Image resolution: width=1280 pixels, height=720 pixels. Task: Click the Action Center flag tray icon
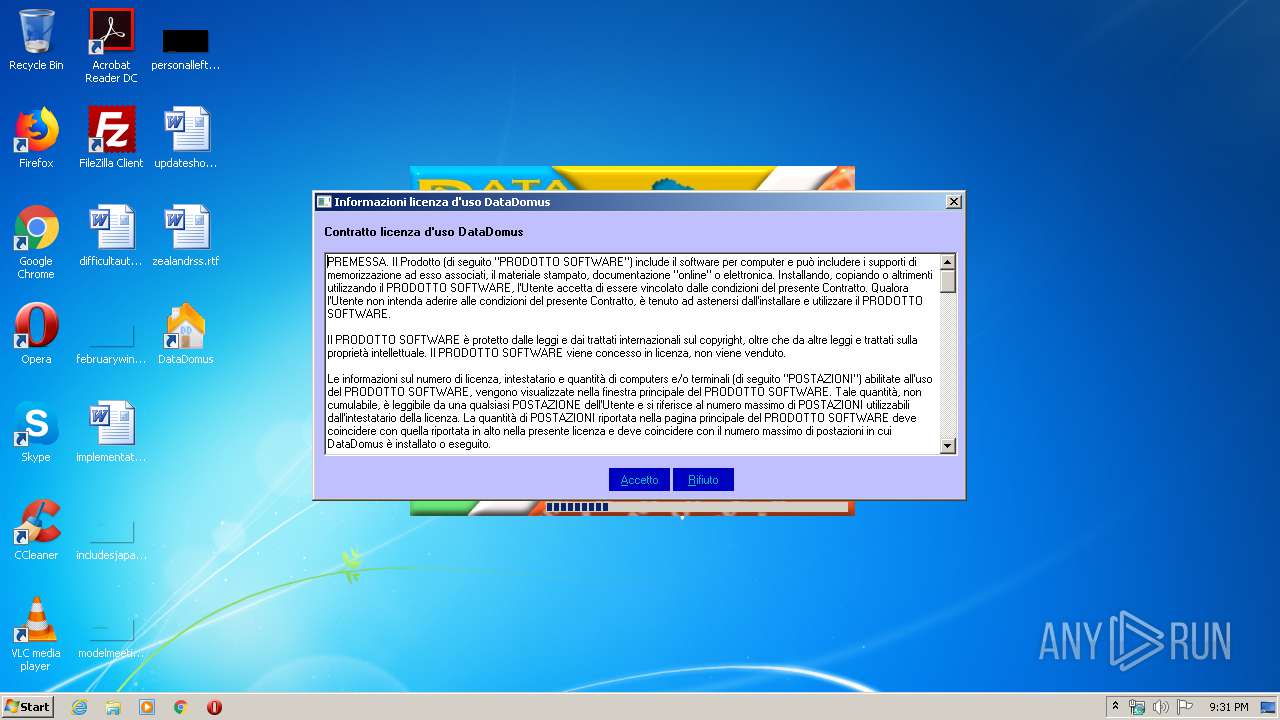[1185, 707]
